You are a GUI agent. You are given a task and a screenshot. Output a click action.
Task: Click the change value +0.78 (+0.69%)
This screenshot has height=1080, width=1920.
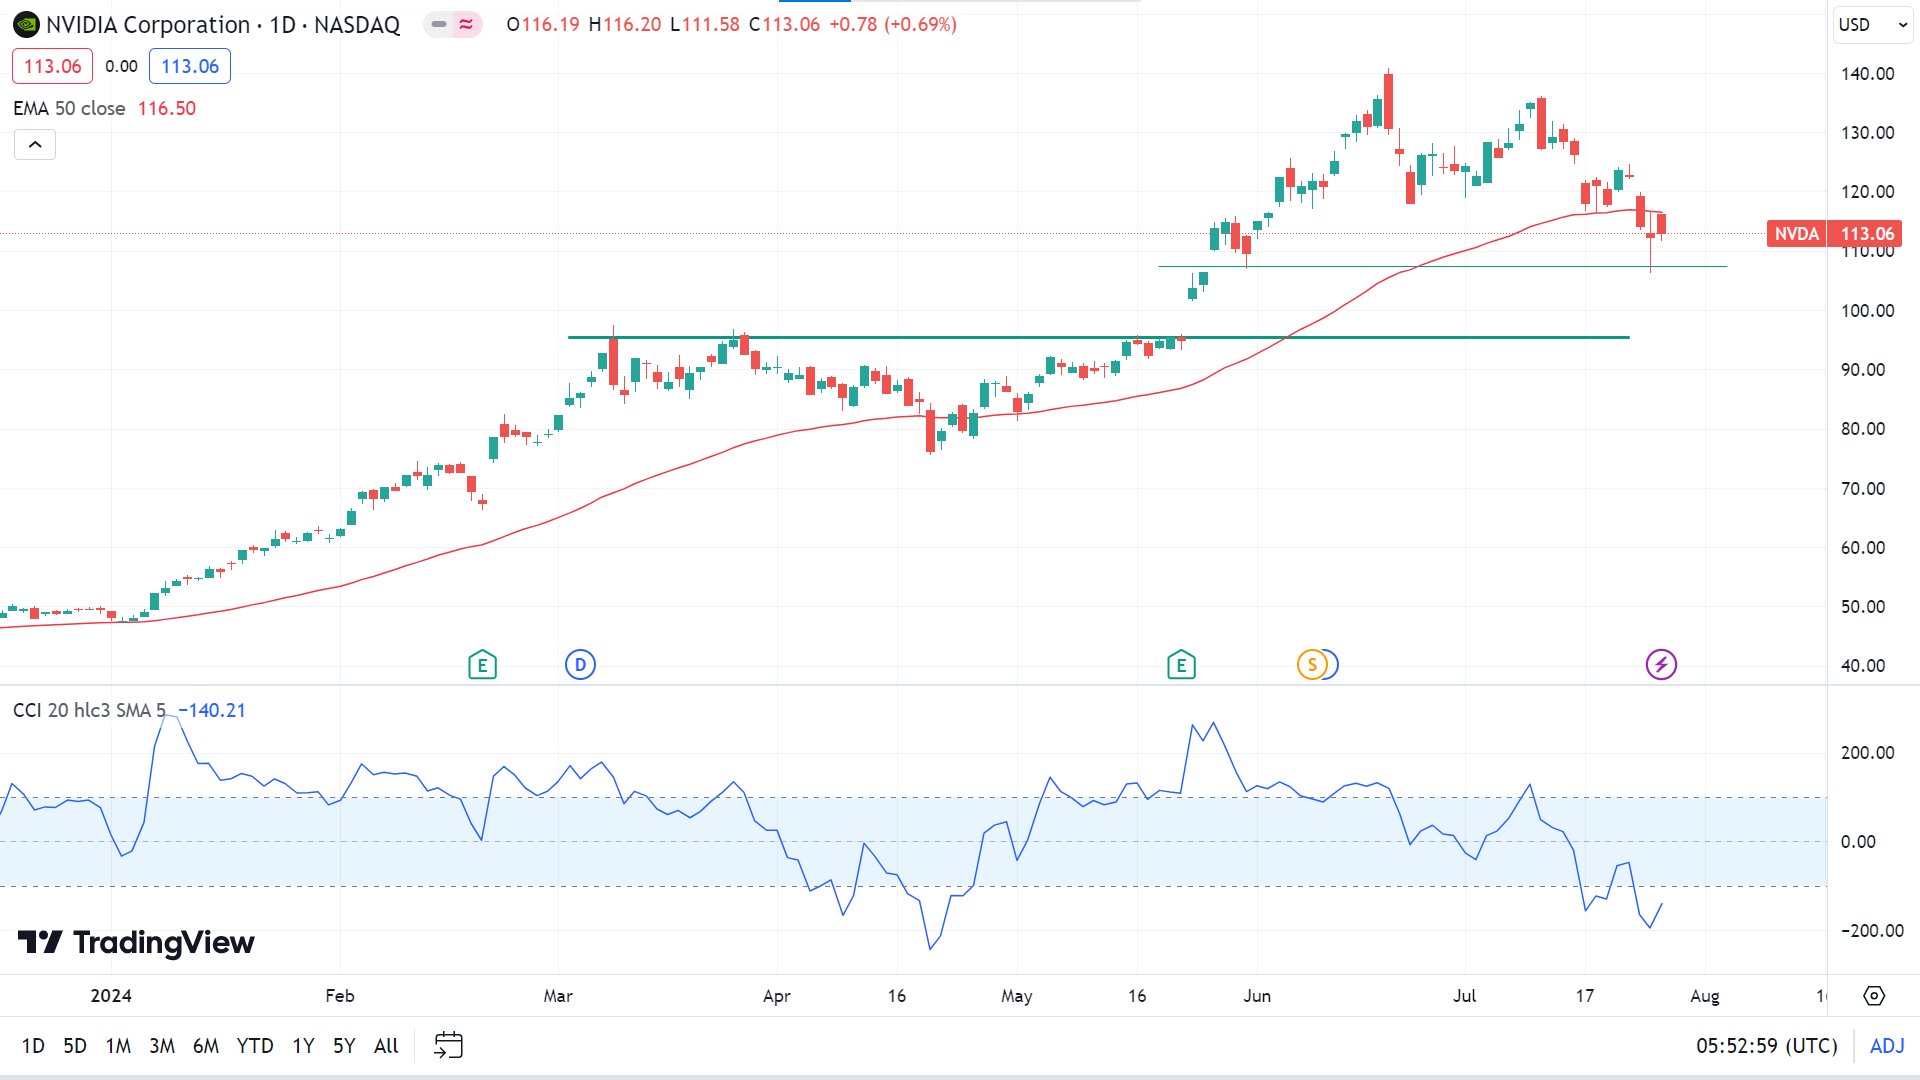[893, 24]
